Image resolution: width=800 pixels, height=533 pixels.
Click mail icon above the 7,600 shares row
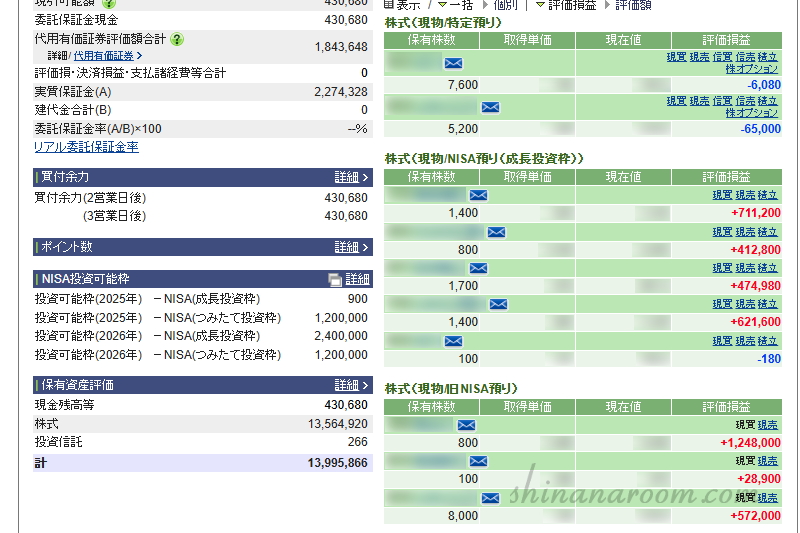click(453, 63)
